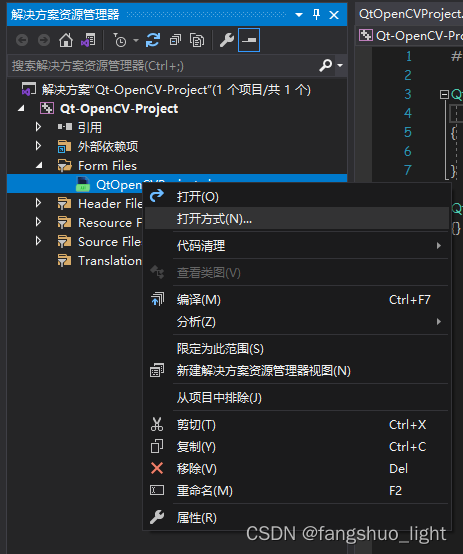
Task: Click the red X remove icon
Action: [157, 468]
